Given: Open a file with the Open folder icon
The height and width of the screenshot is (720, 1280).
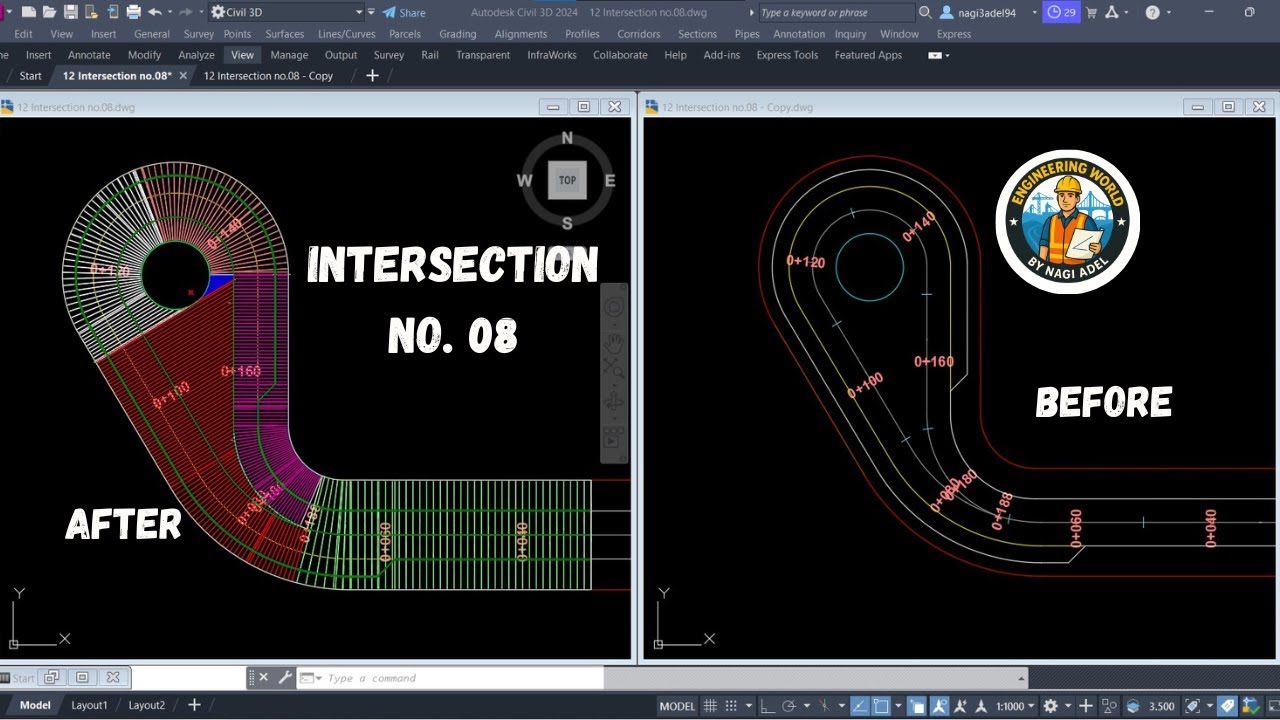Looking at the screenshot, I should (49, 12).
